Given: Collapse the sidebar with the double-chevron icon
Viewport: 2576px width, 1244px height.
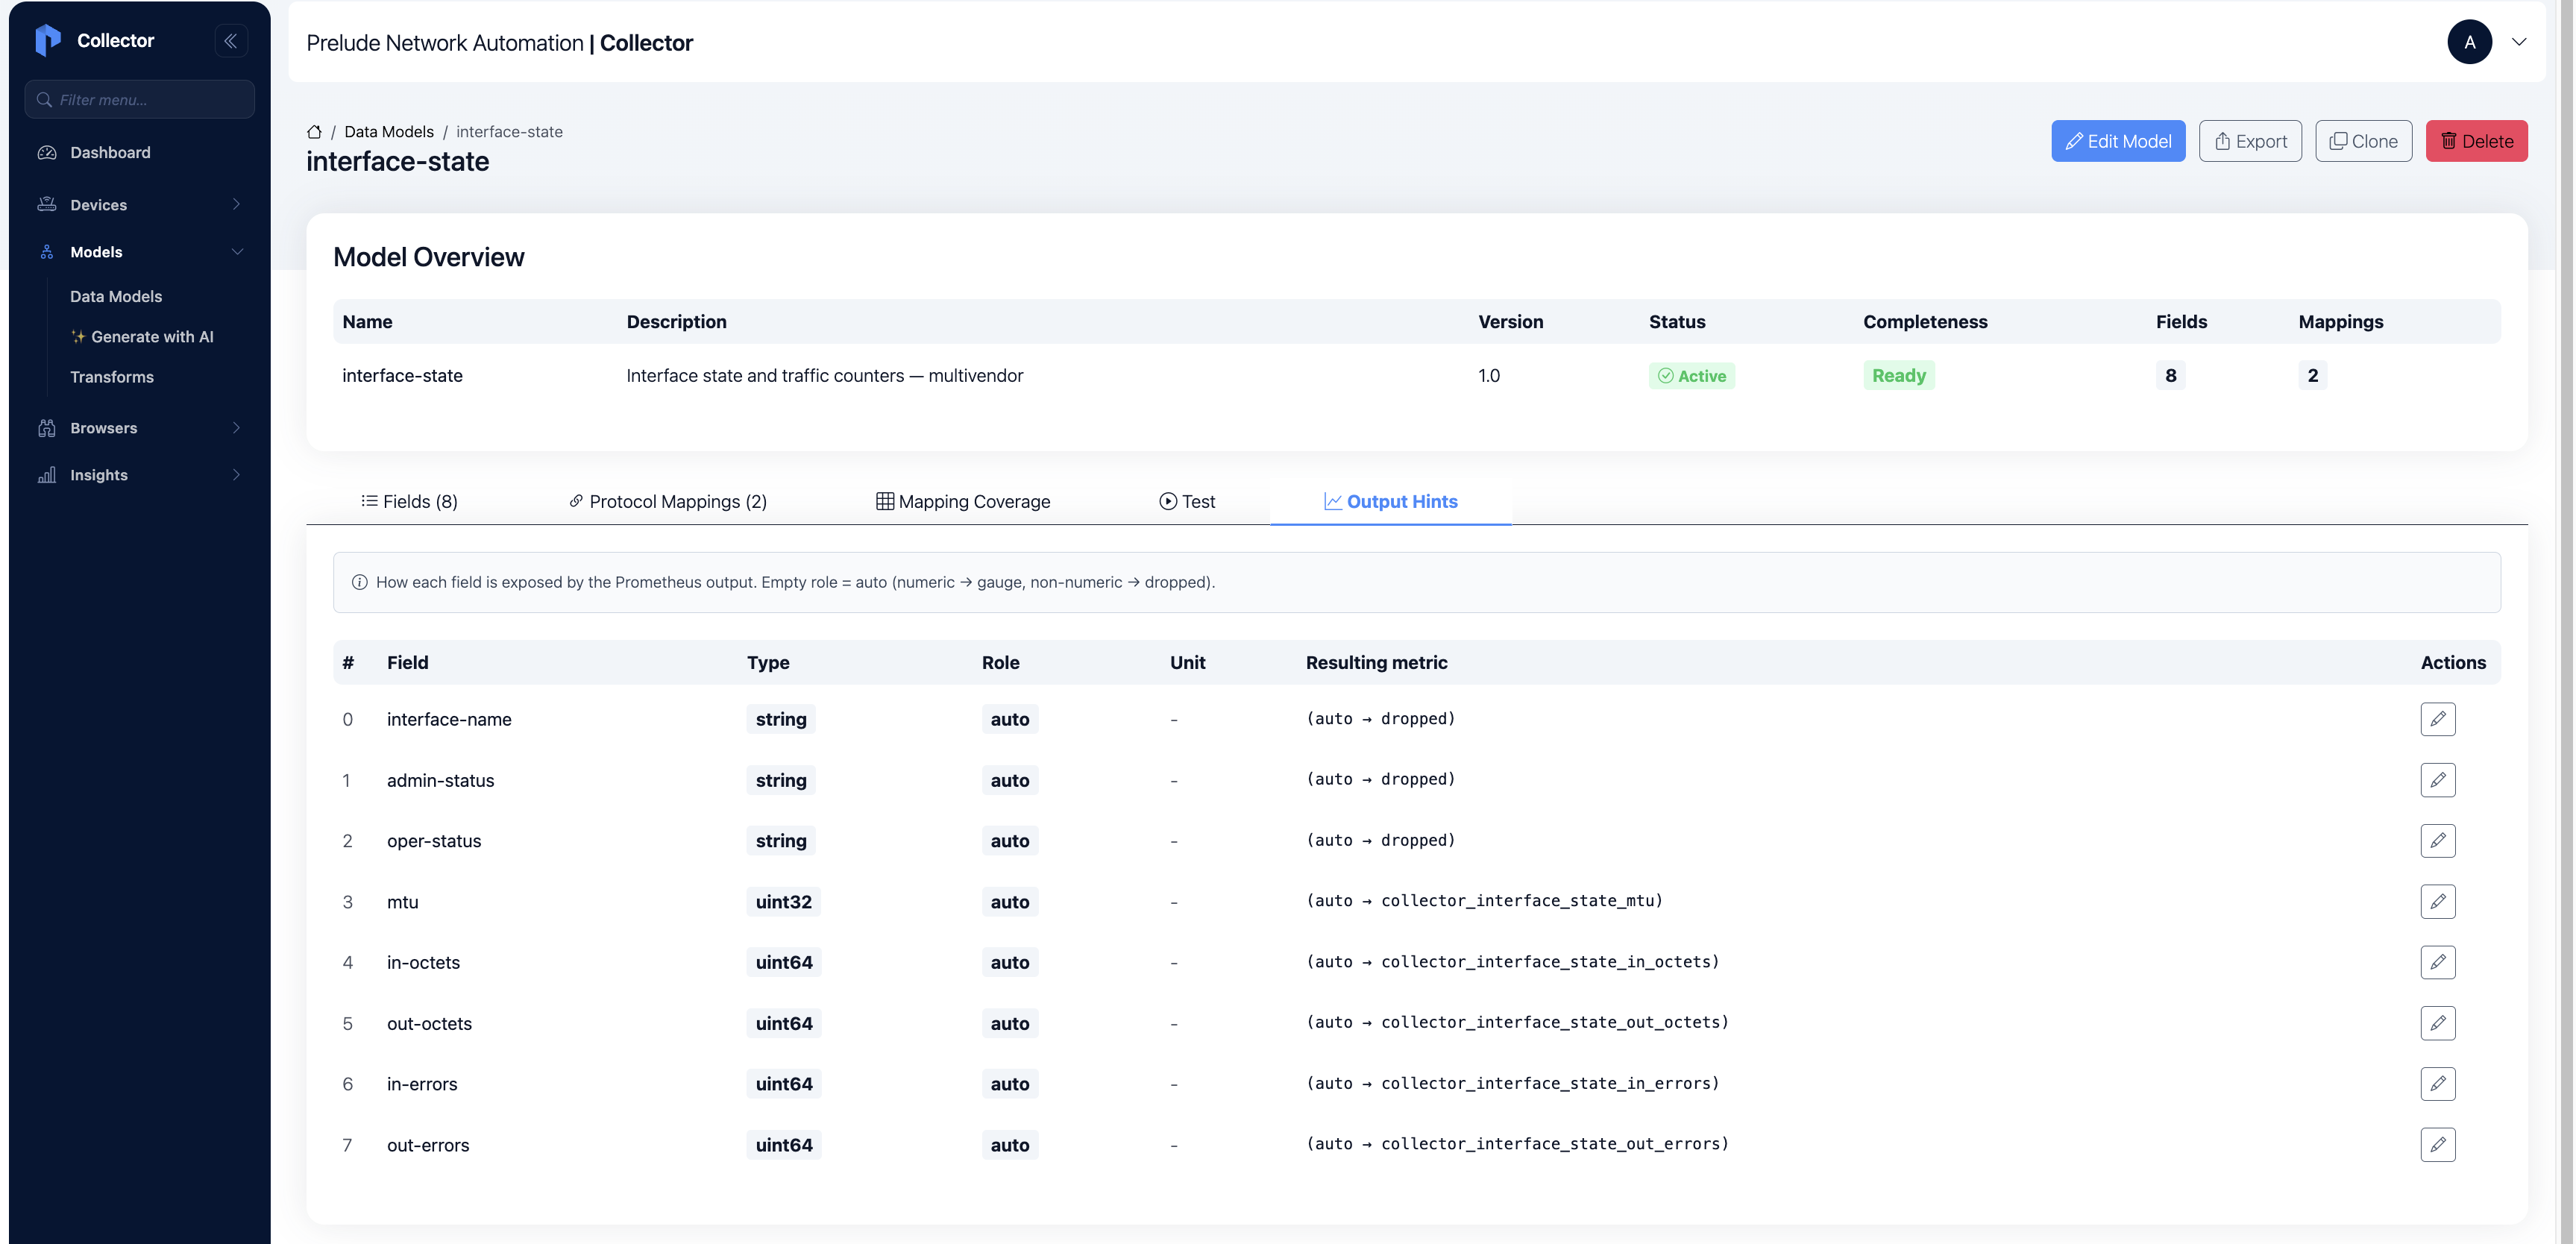Looking at the screenshot, I should click(231, 41).
